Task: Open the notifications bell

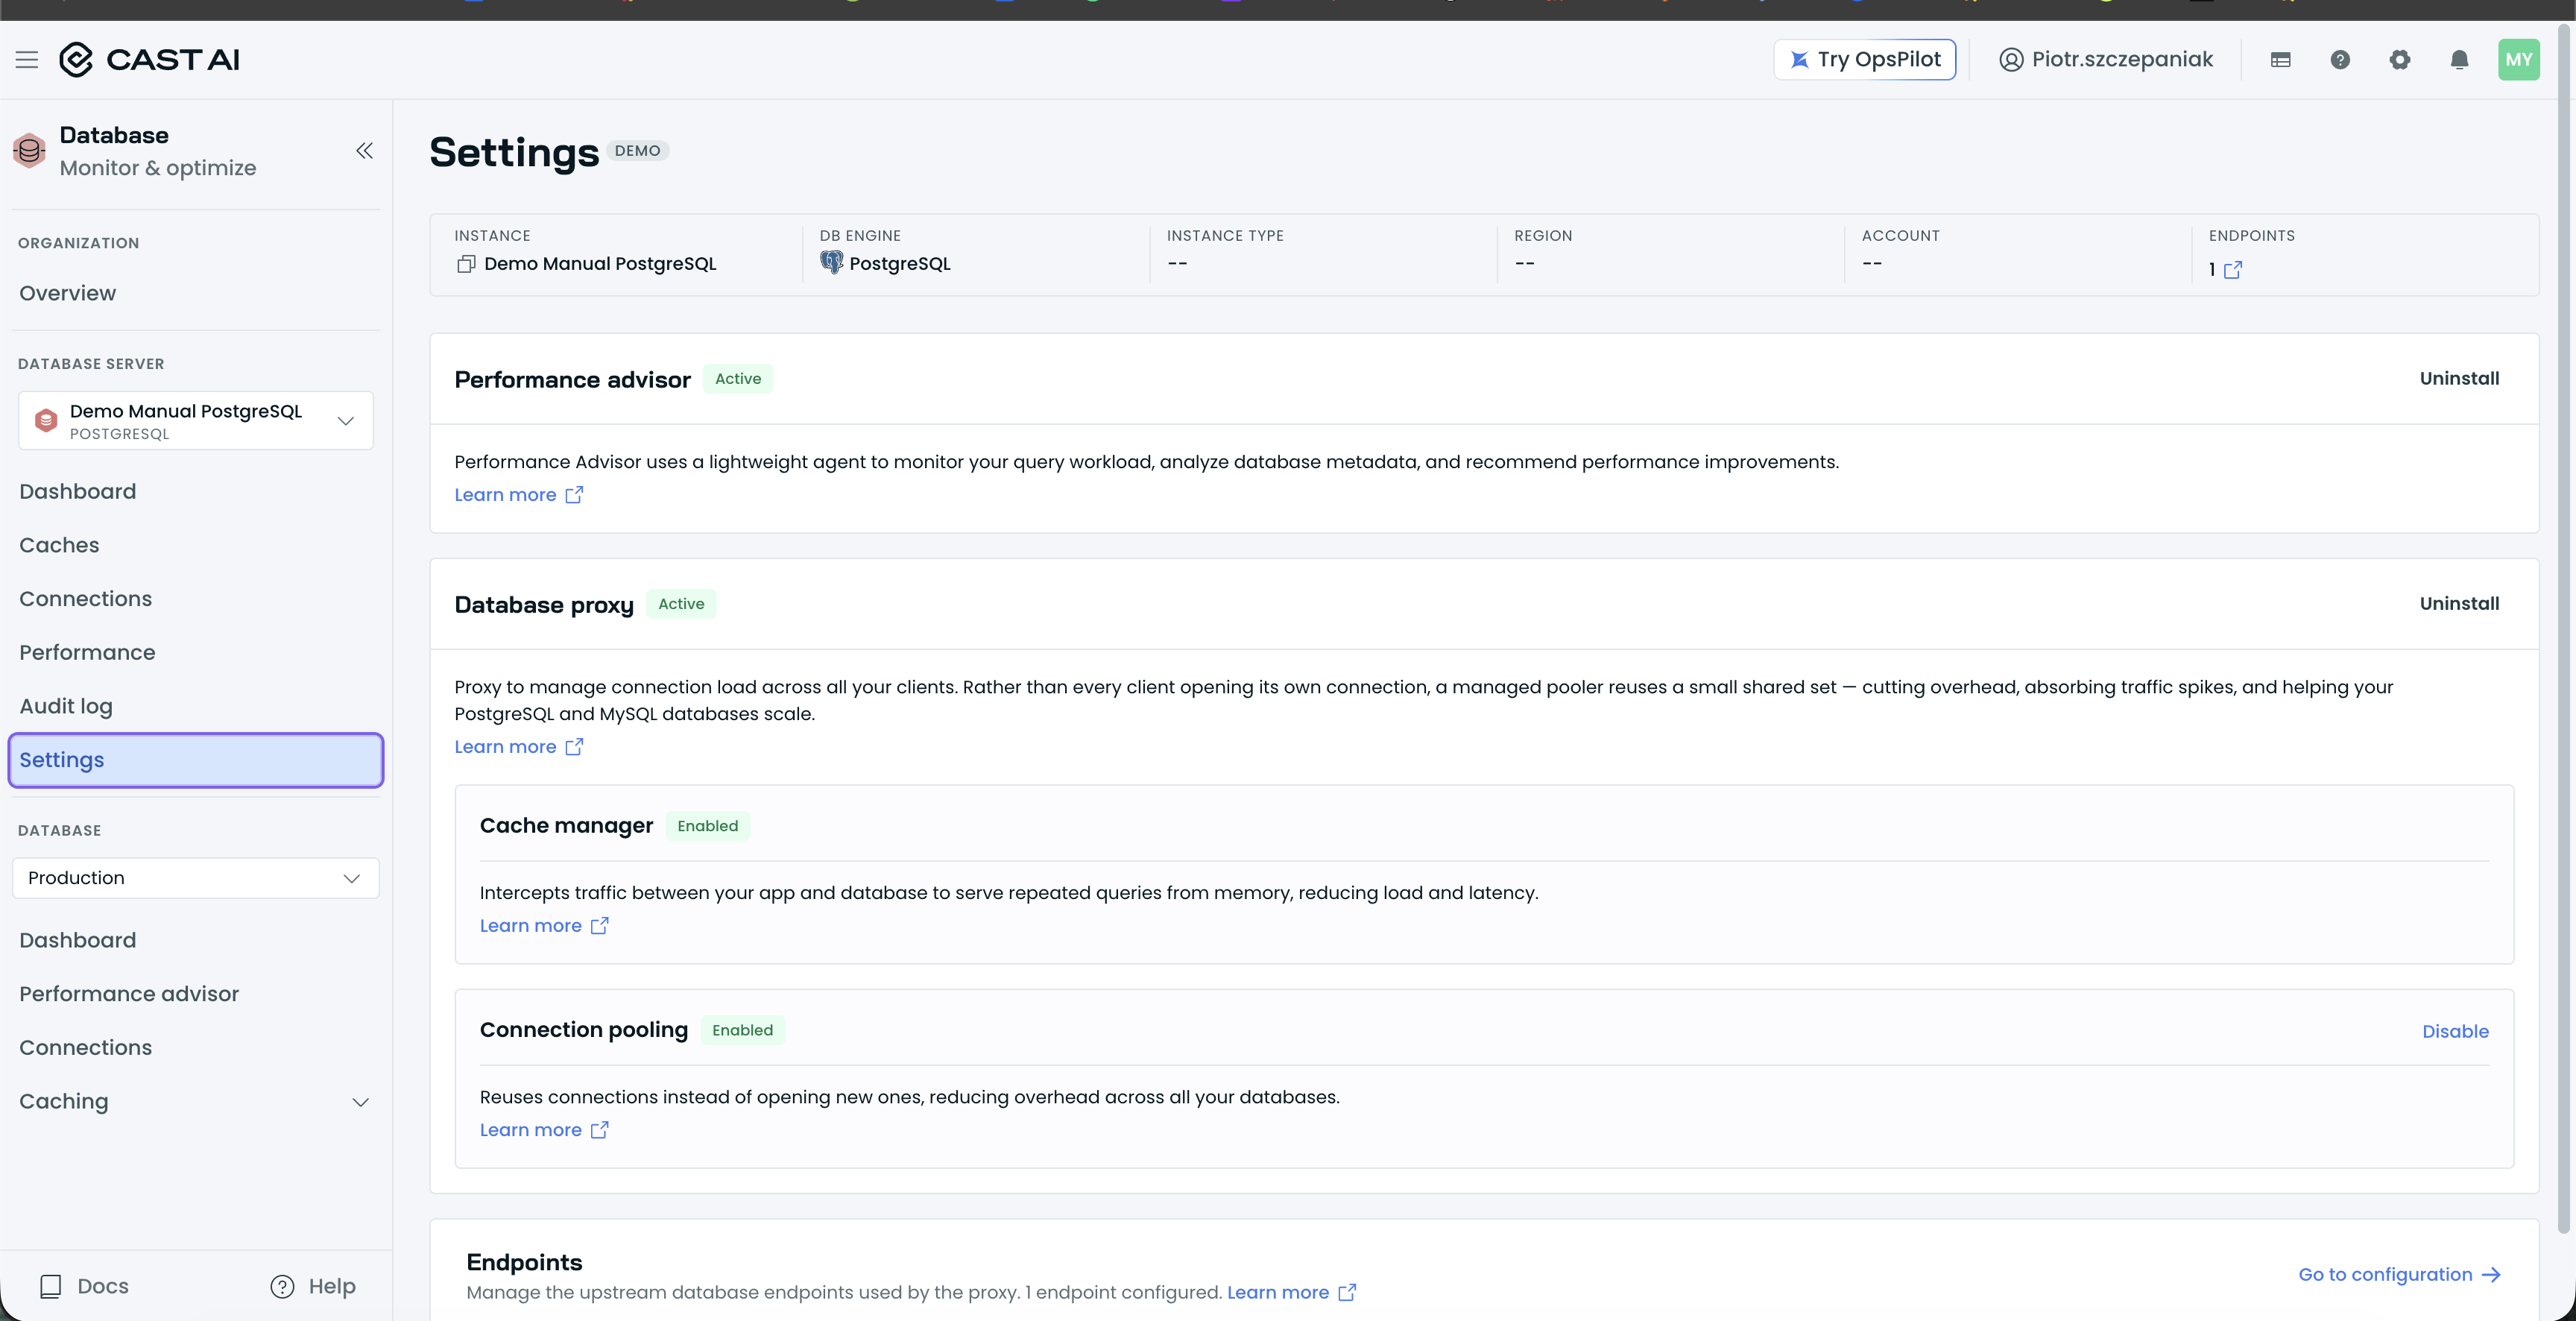Action: pos(2459,60)
